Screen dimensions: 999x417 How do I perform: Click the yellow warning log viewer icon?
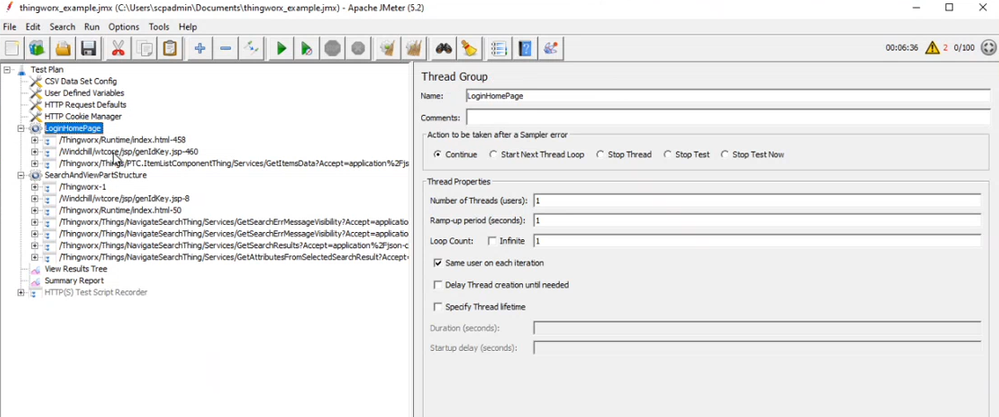(932, 48)
